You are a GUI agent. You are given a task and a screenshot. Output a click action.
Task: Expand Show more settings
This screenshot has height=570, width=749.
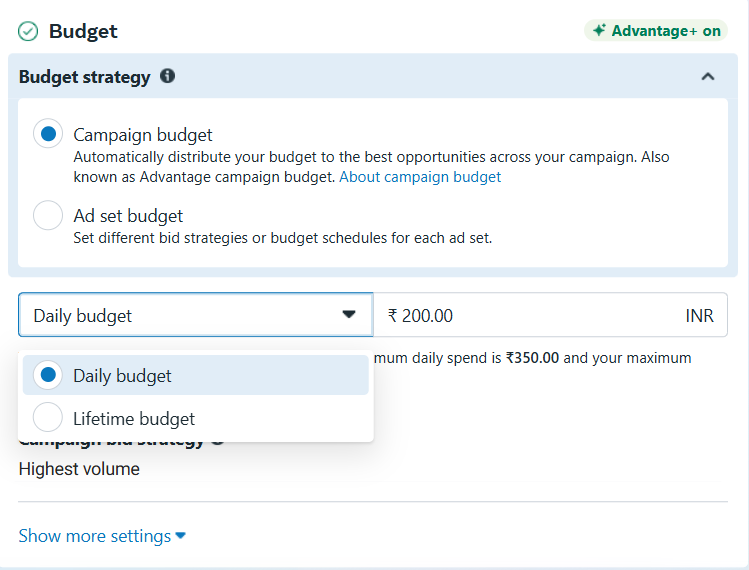(102, 536)
